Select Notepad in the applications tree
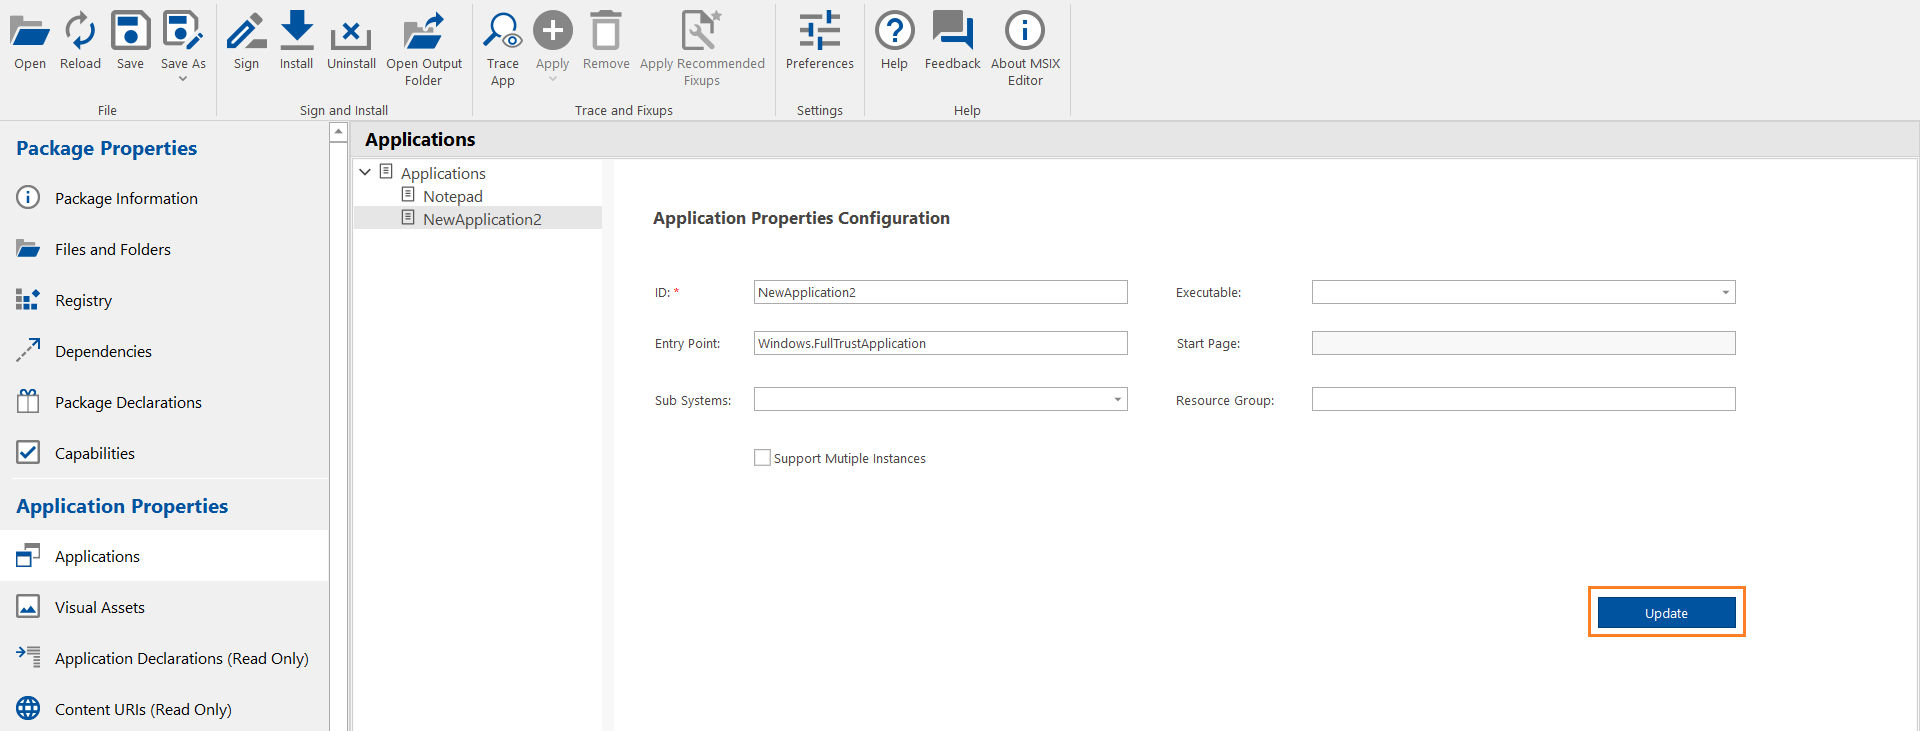Screen dimensions: 1920x731 click(x=452, y=196)
